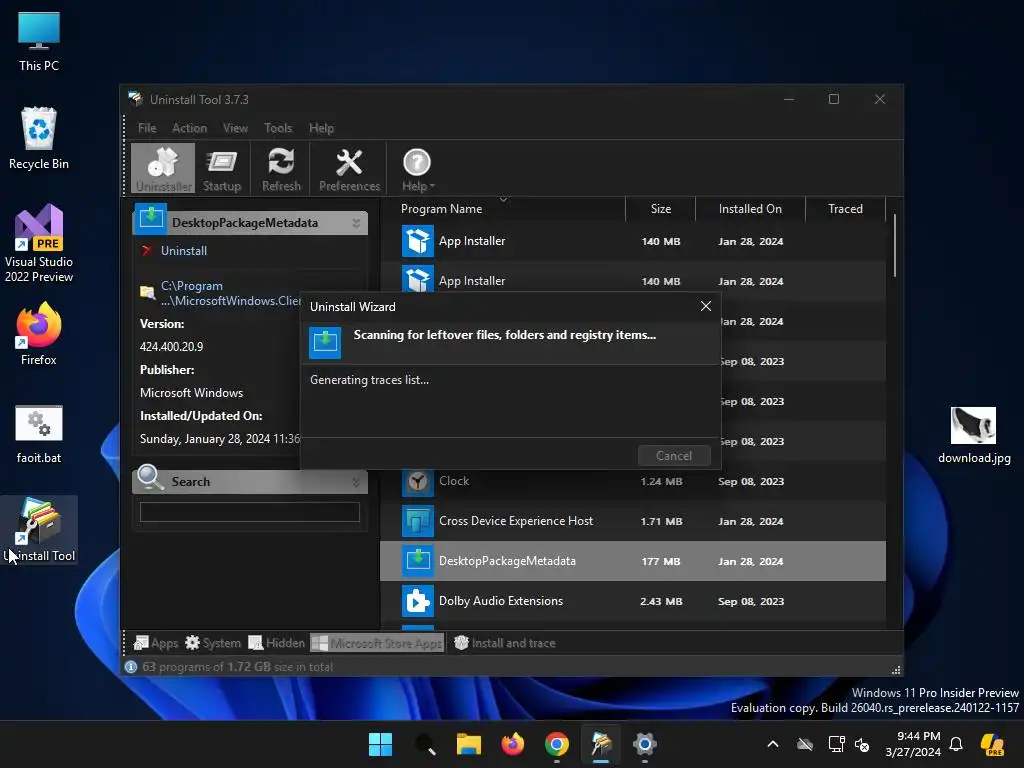Open the Windows Start menu

(380, 744)
